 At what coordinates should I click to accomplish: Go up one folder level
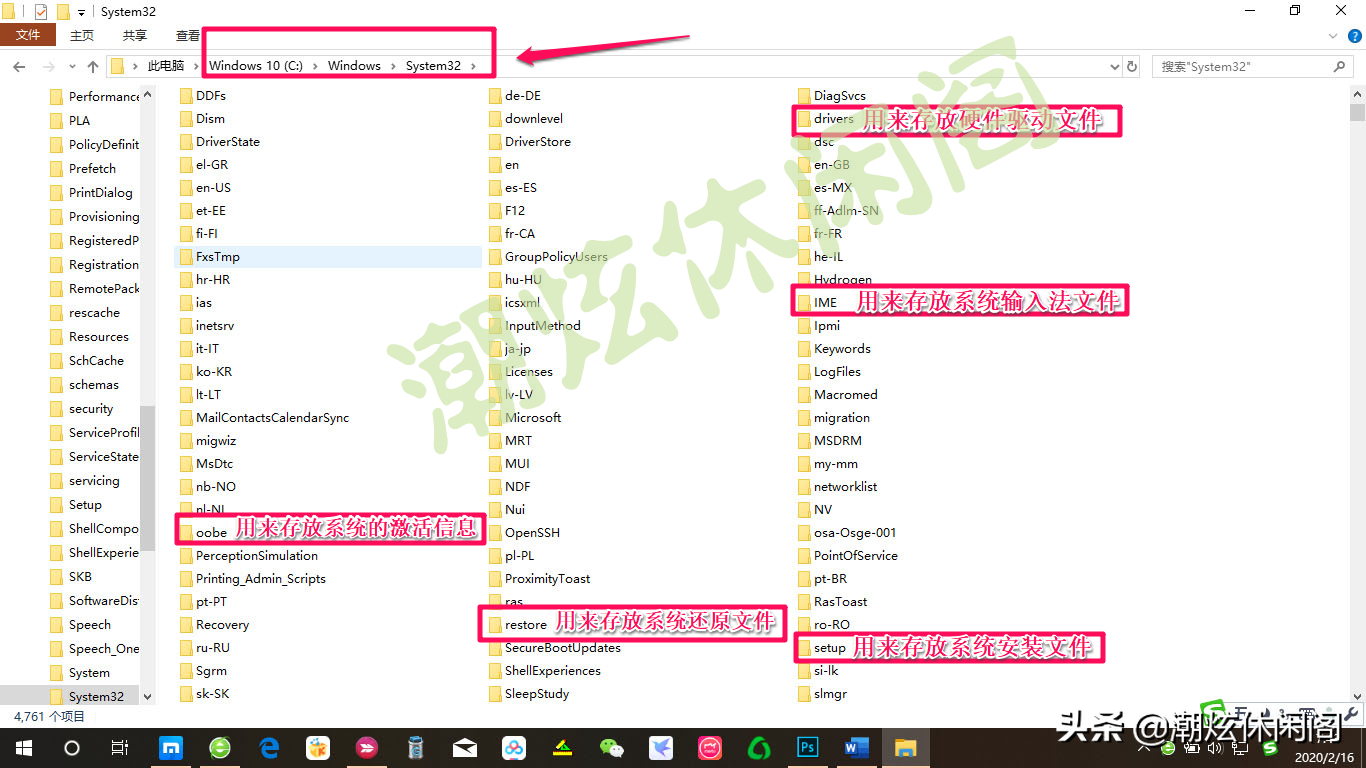click(x=93, y=66)
